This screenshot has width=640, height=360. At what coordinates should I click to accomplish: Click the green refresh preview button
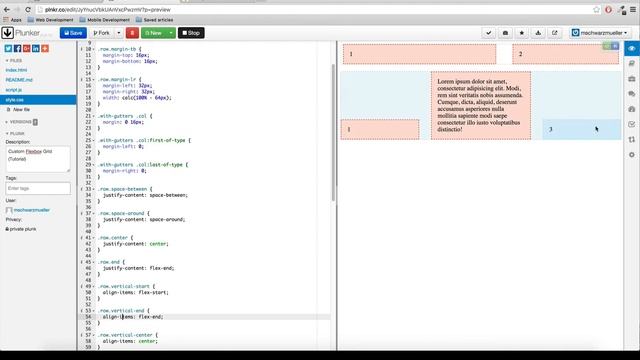click(x=607, y=46)
